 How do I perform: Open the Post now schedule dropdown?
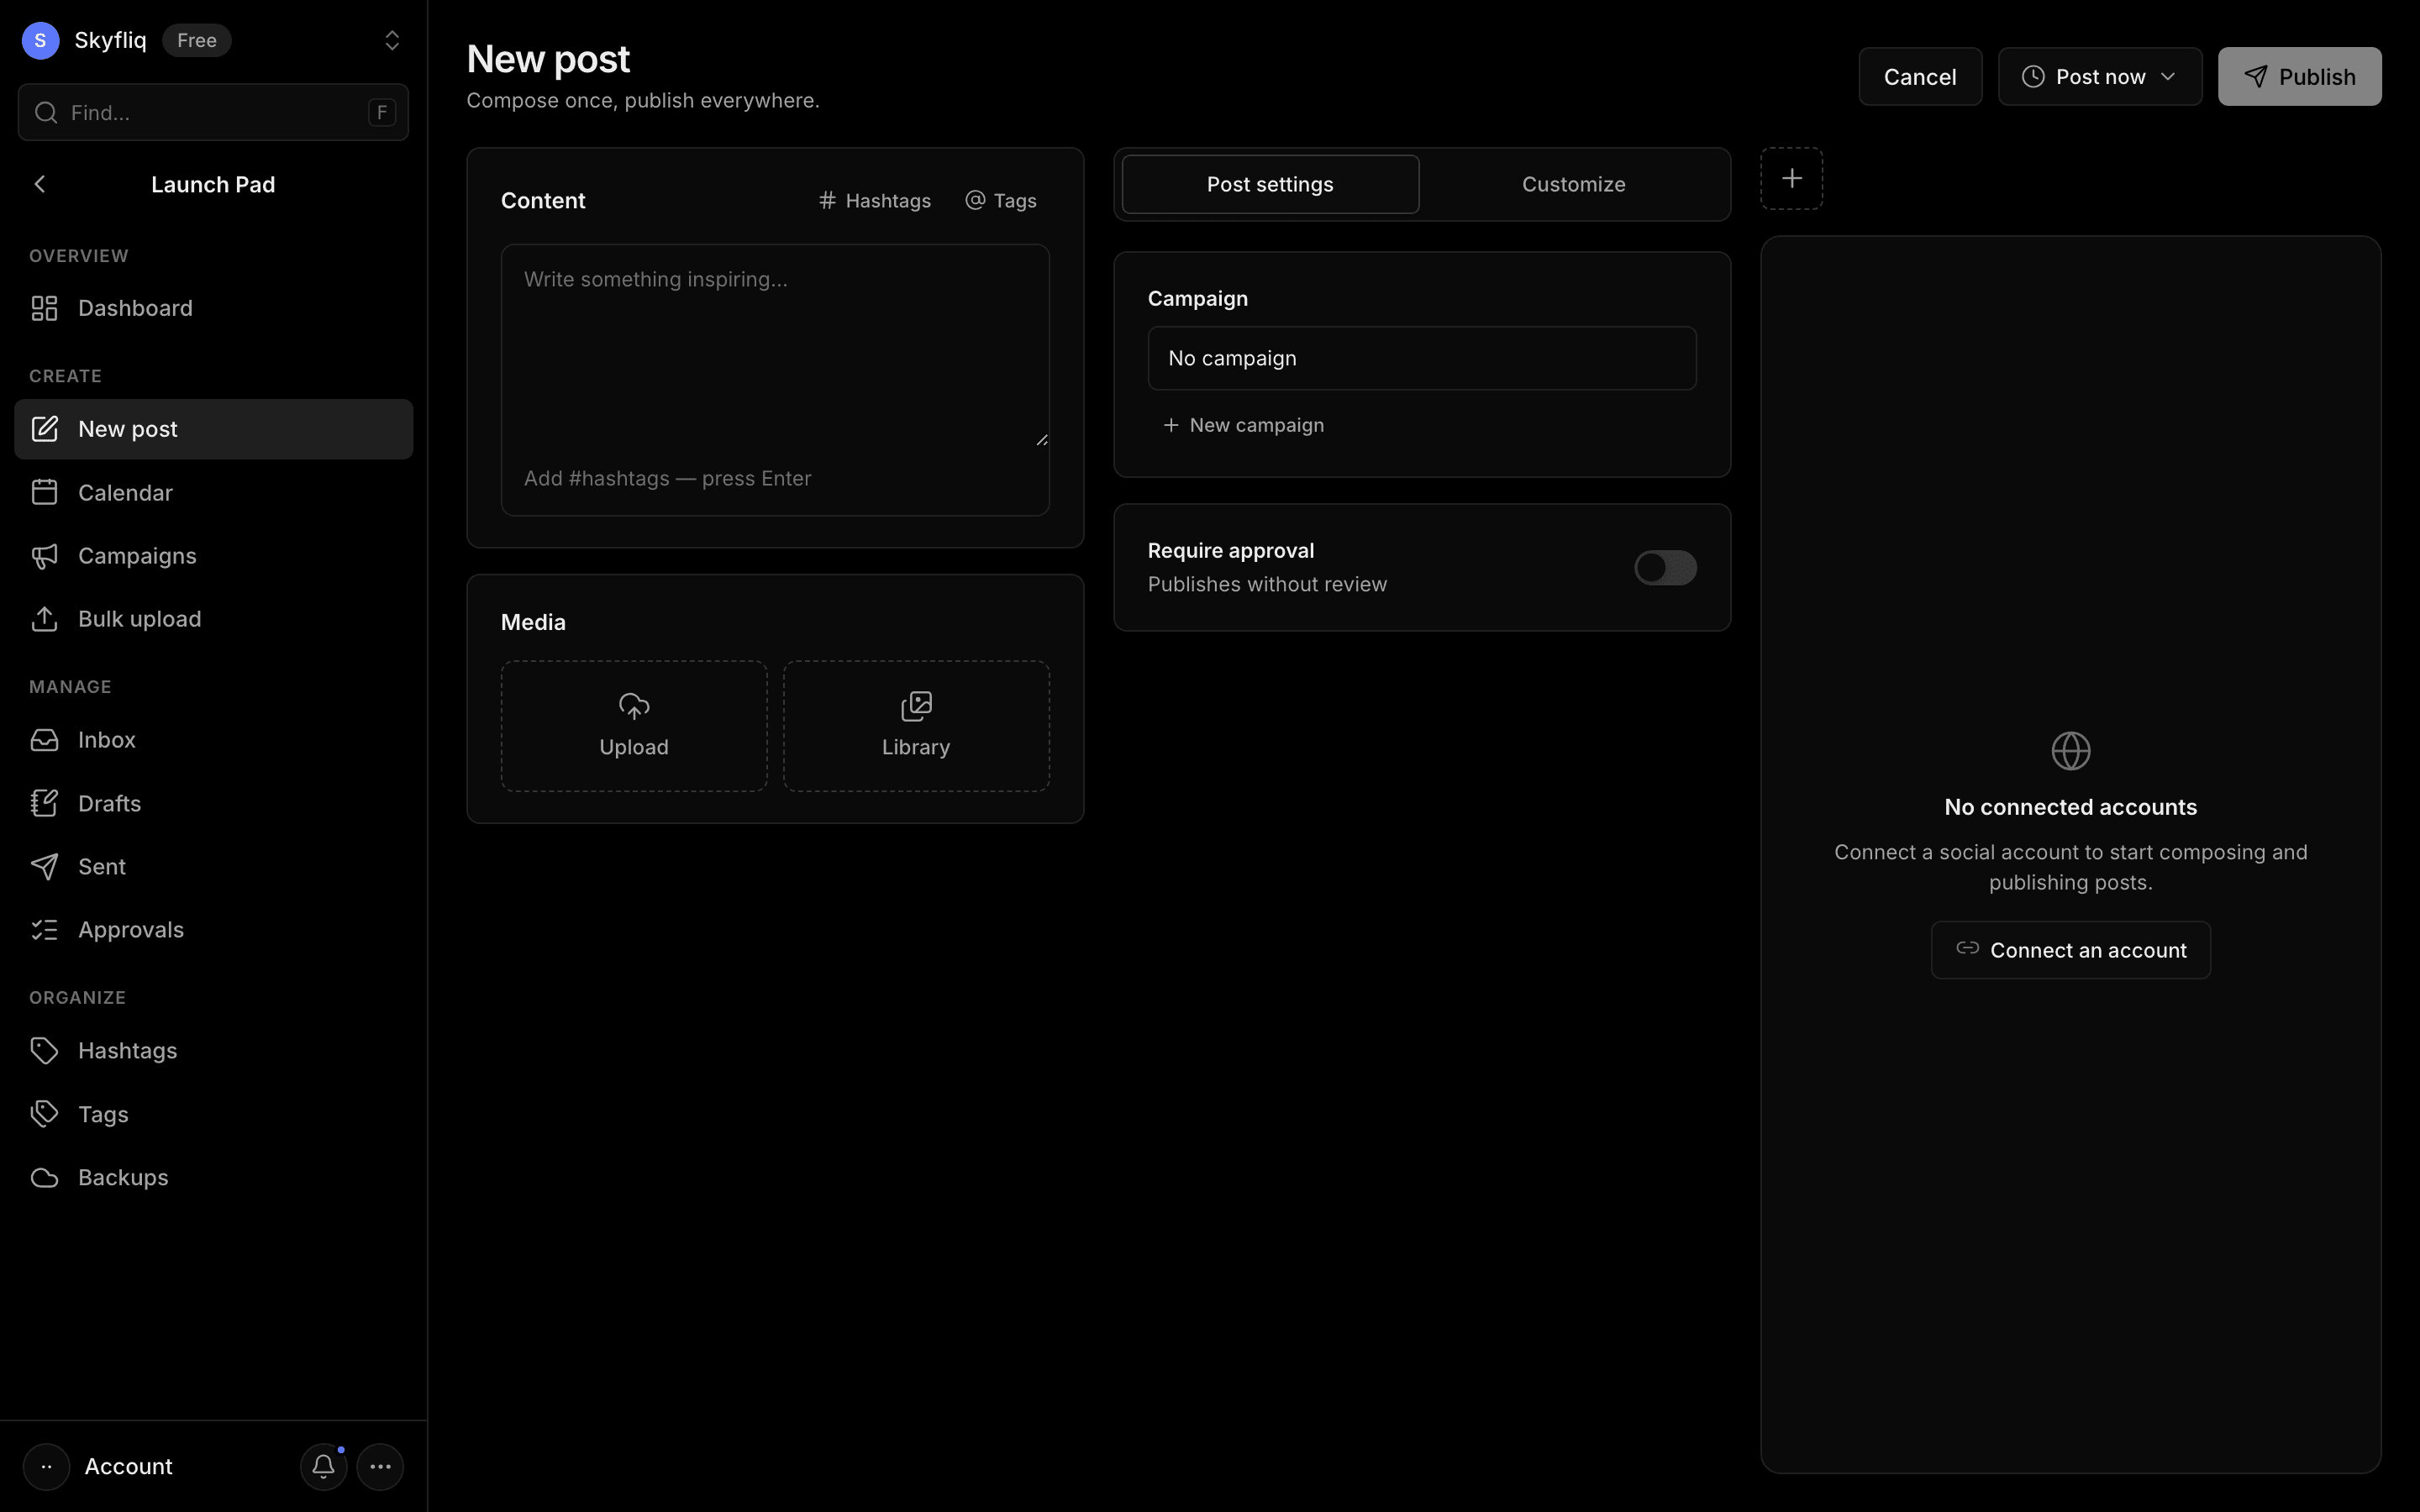click(2100, 77)
